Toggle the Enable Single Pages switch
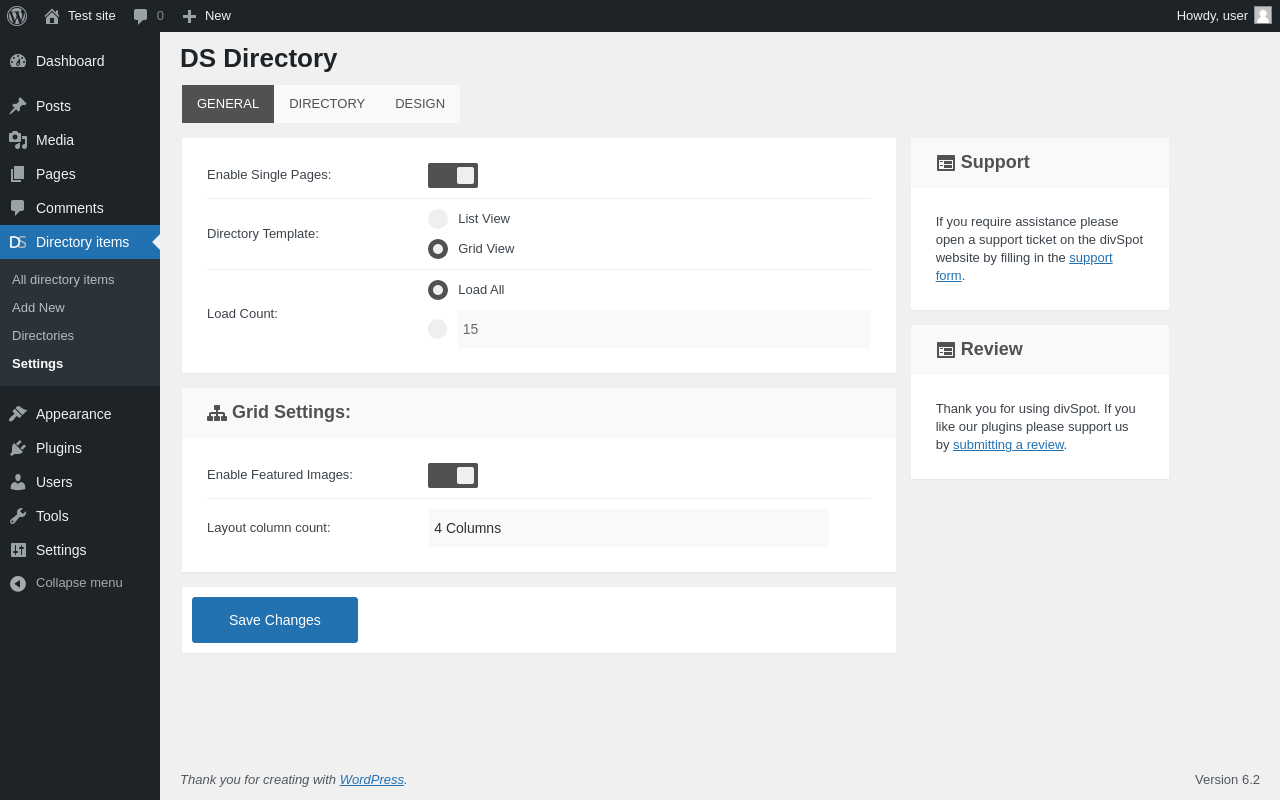 tap(453, 175)
